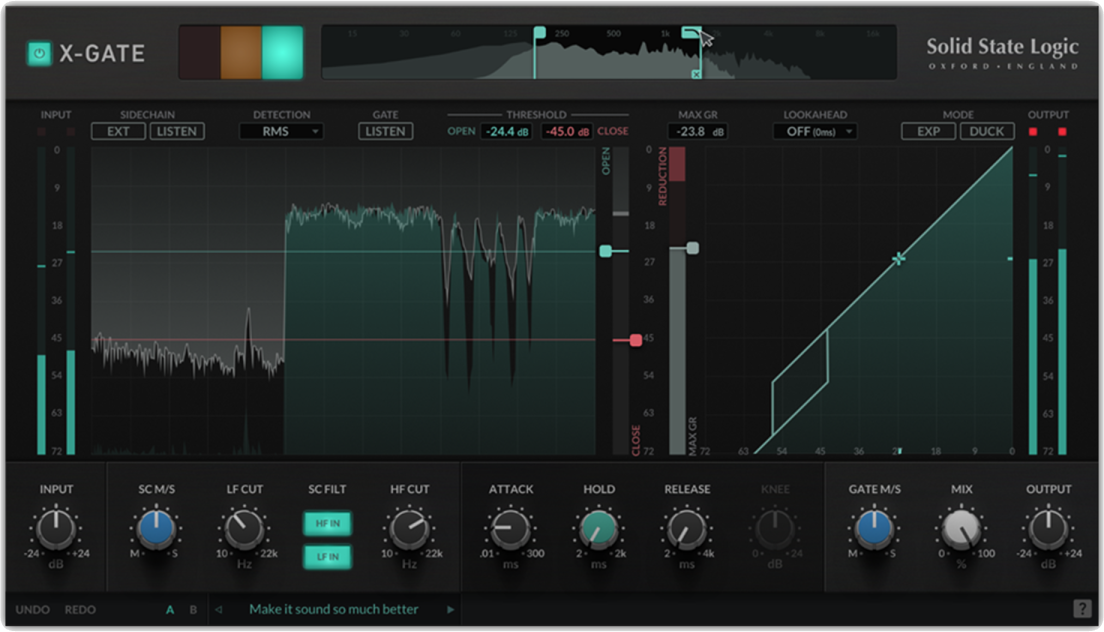Switch to preset slot B
Image resolution: width=1104 pixels, height=632 pixels.
[193, 609]
